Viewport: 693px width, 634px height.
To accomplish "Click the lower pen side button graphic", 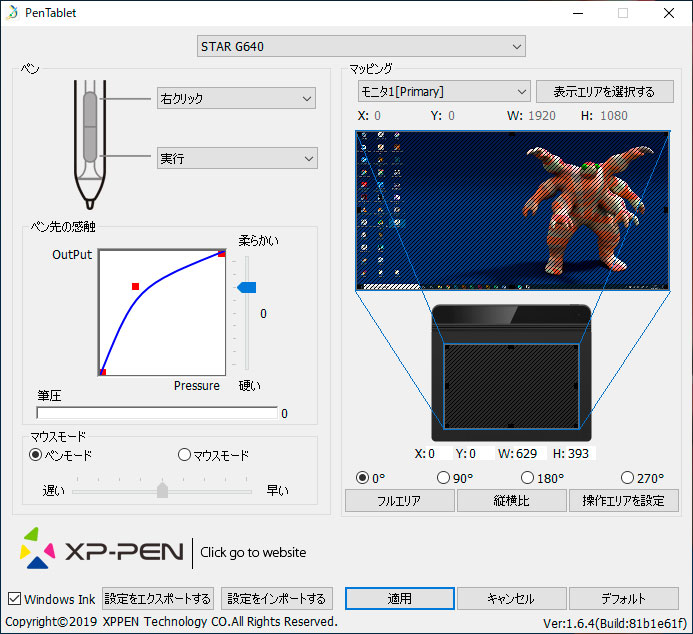I will [x=90, y=144].
